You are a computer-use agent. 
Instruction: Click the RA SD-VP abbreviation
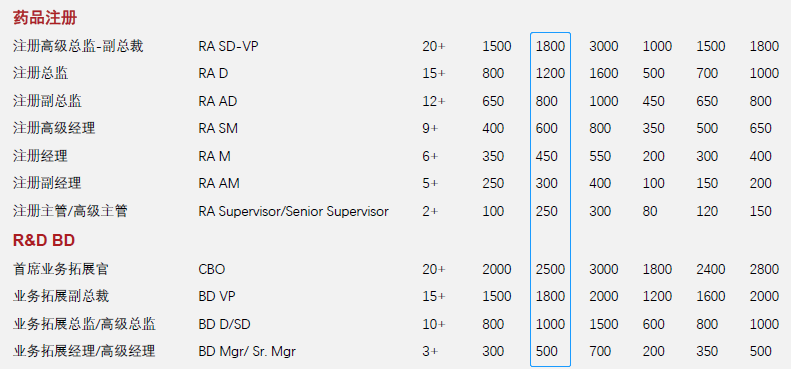229,46
